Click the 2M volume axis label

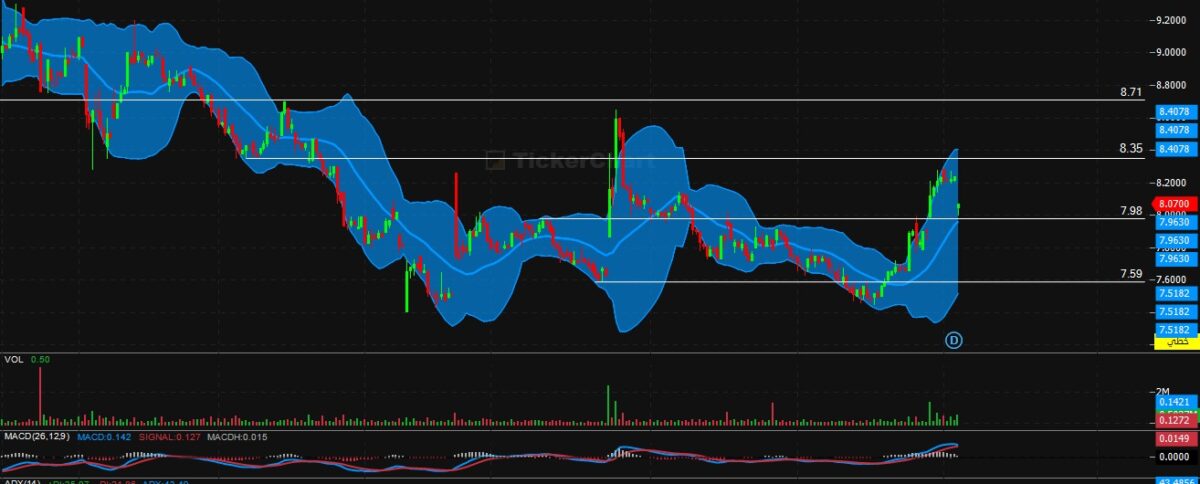click(x=1163, y=390)
